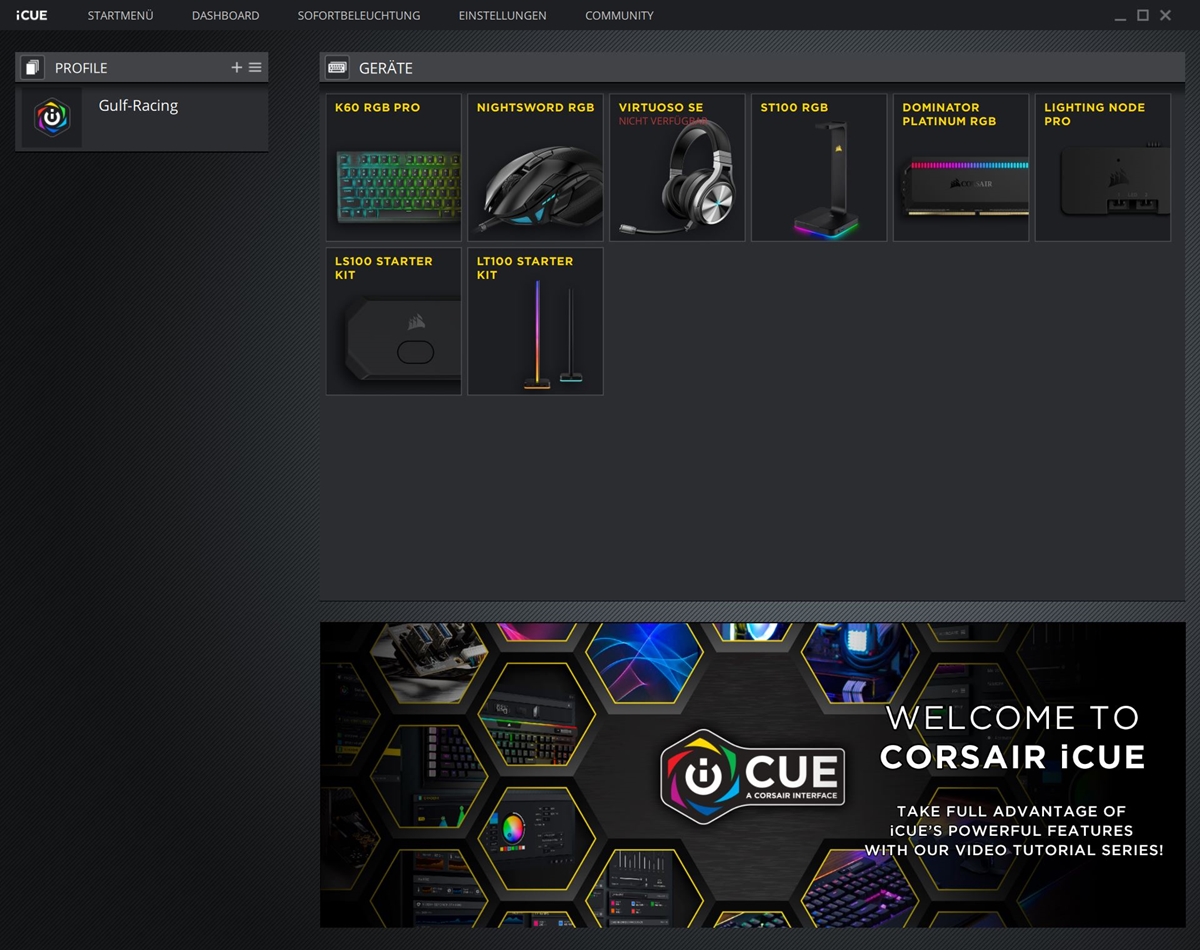Maximize the iCUE window
Viewport: 1200px width, 950px height.
click(1143, 16)
